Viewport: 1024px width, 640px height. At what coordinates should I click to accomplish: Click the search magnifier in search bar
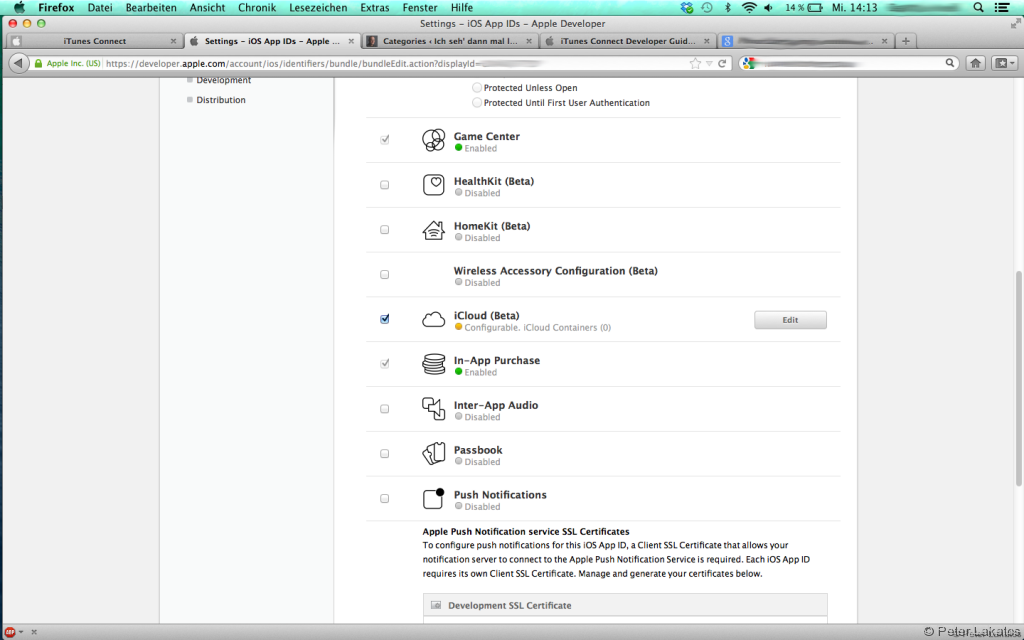click(950, 63)
